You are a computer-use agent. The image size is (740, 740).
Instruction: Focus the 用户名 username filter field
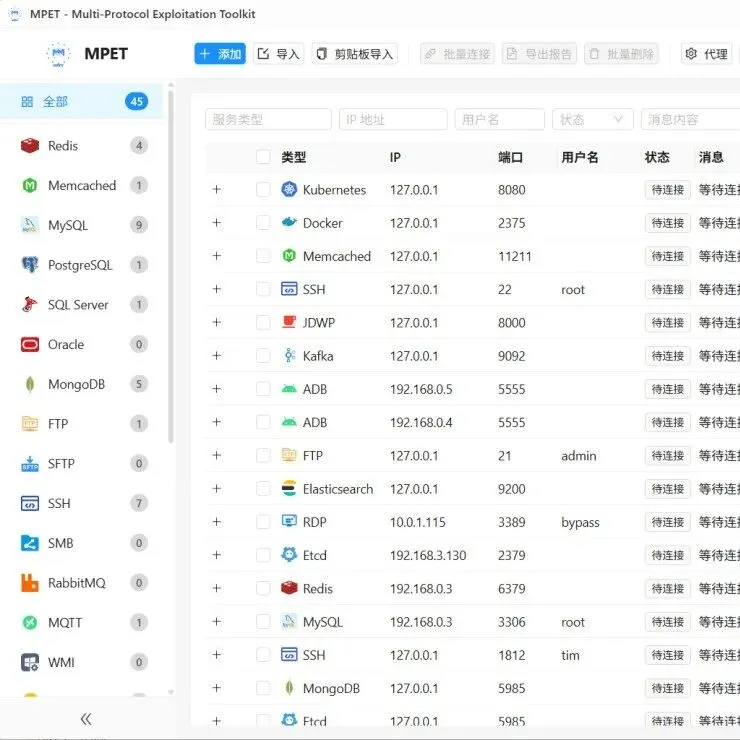(x=500, y=119)
